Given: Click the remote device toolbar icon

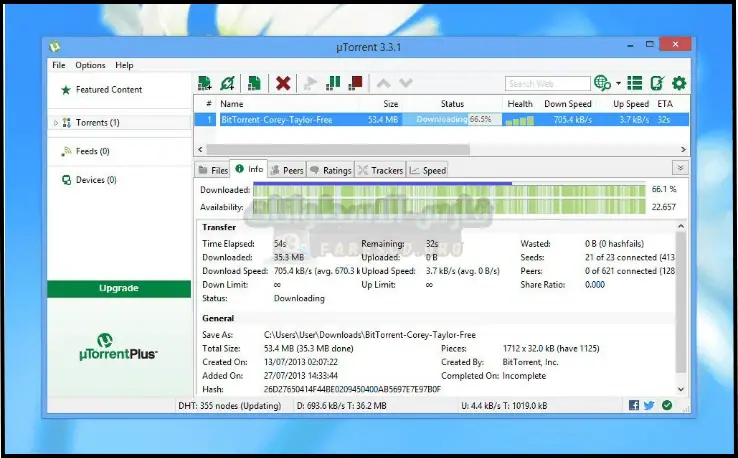Looking at the screenshot, I should click(x=657, y=83).
